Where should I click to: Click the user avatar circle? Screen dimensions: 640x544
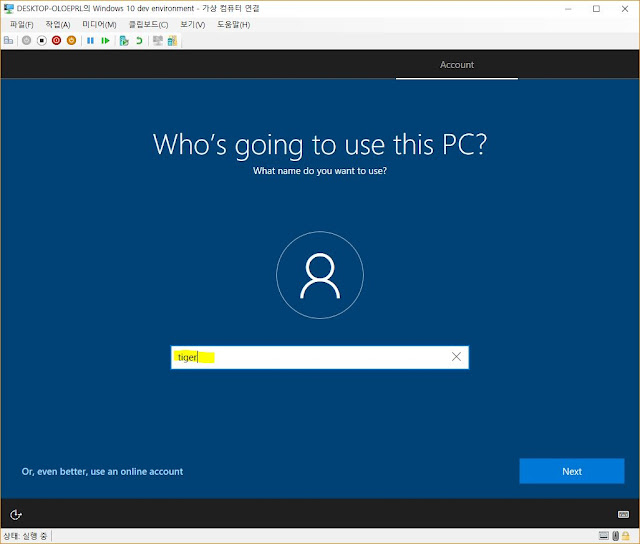pos(320,275)
